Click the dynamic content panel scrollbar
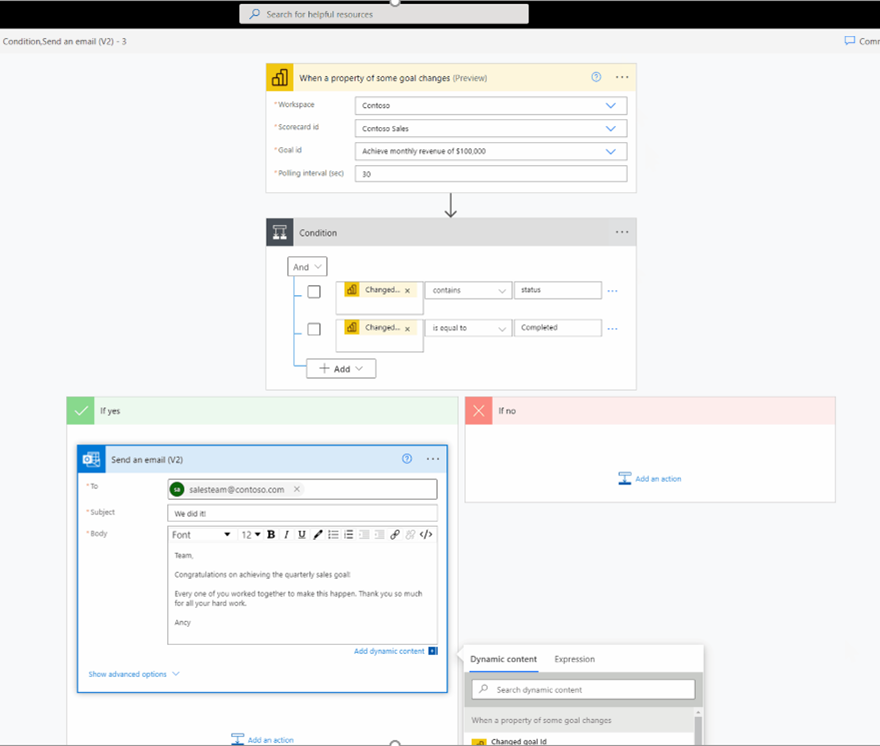Screen dimensions: 880x746 (x=698, y=729)
